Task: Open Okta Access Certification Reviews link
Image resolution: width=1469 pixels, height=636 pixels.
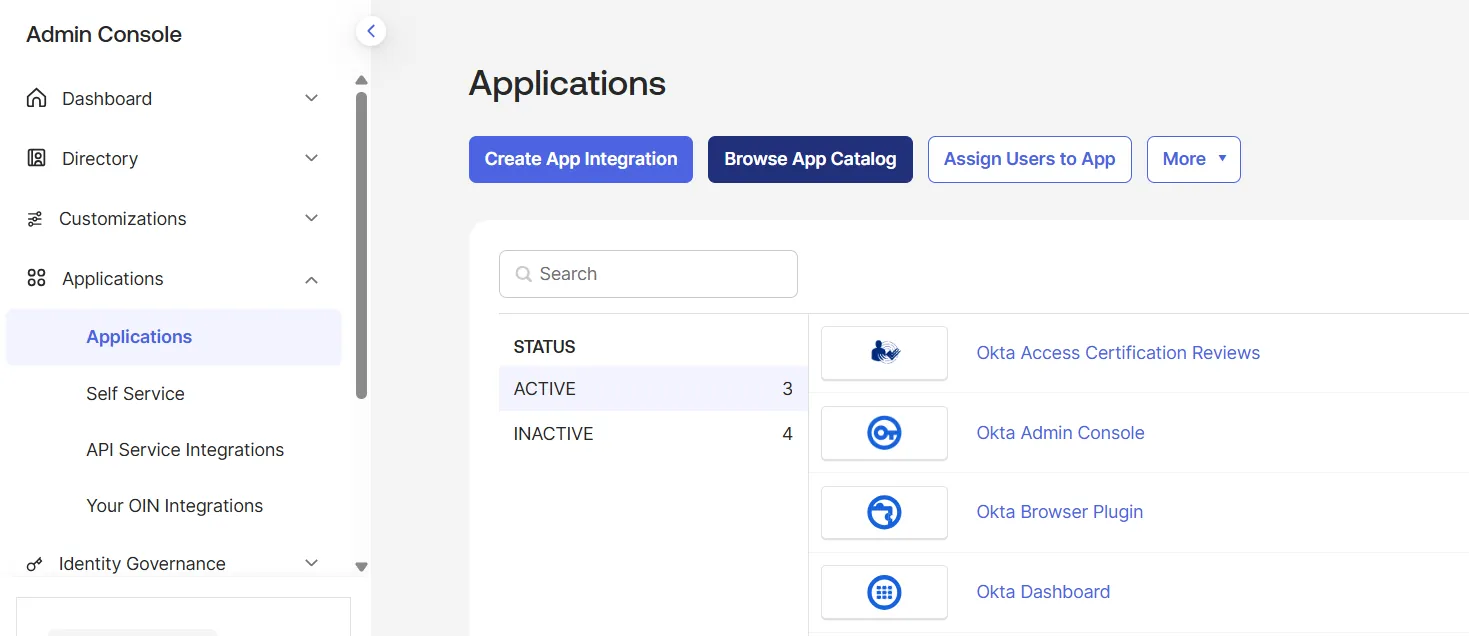Action: pos(1118,353)
